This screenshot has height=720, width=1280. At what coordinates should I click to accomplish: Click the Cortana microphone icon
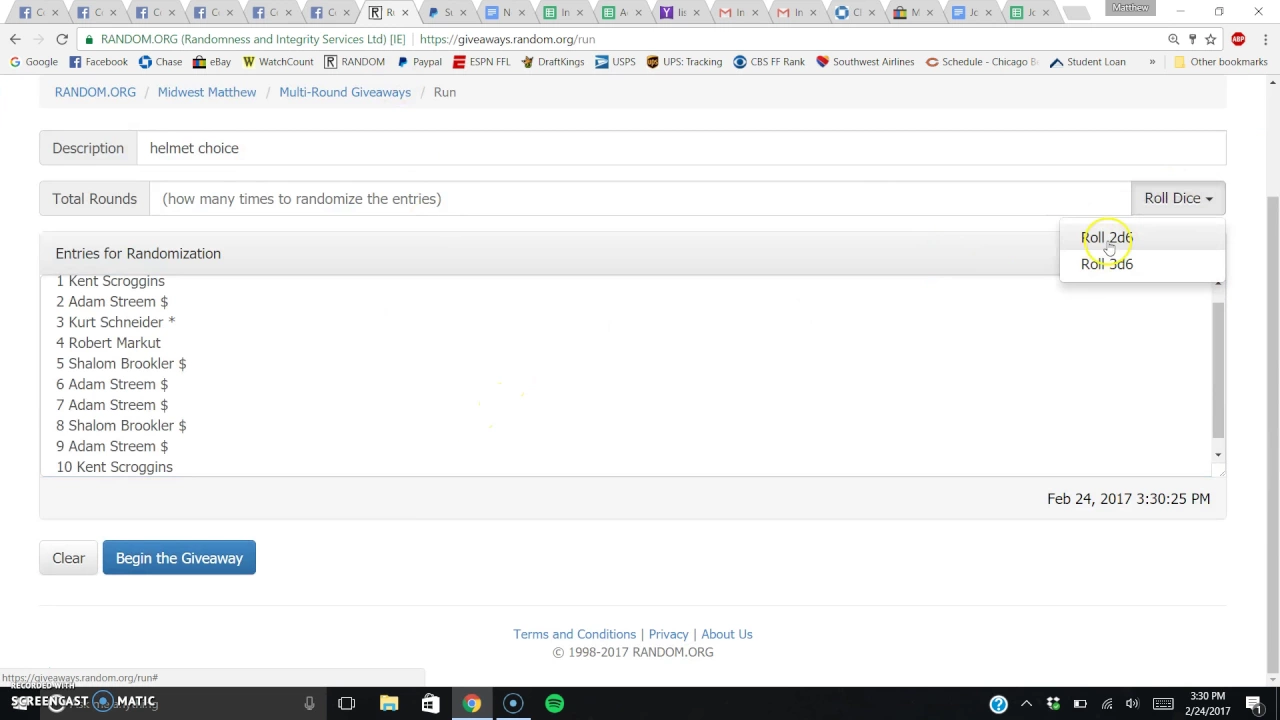(x=309, y=703)
